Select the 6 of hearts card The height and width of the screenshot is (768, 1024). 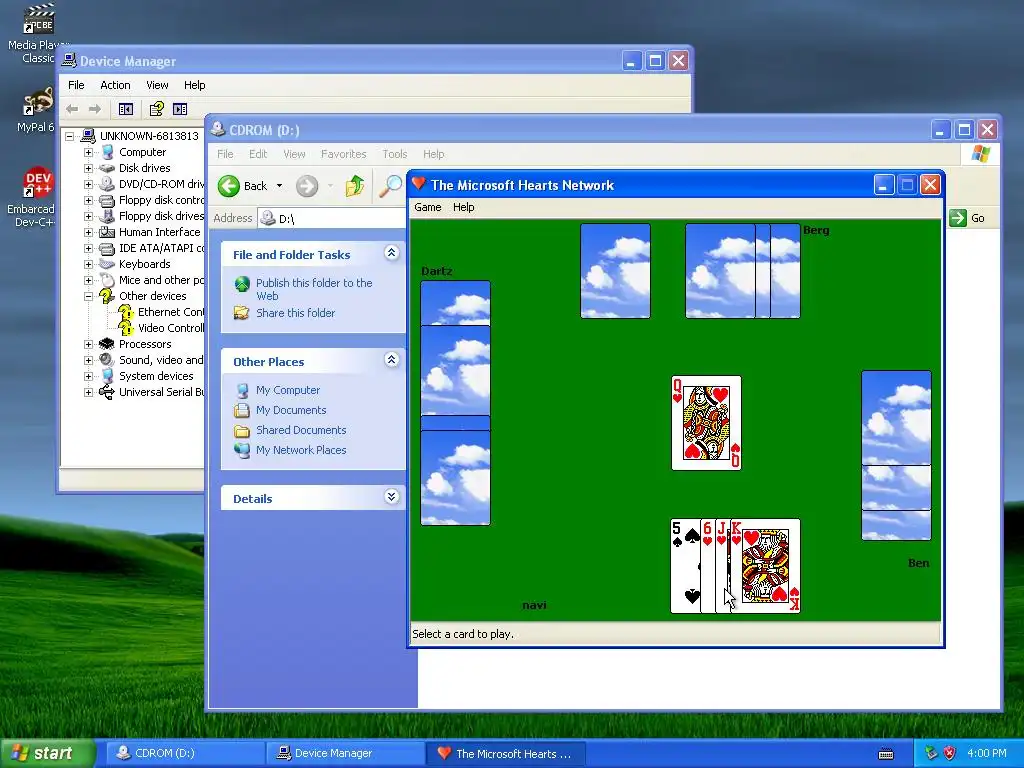click(x=708, y=566)
